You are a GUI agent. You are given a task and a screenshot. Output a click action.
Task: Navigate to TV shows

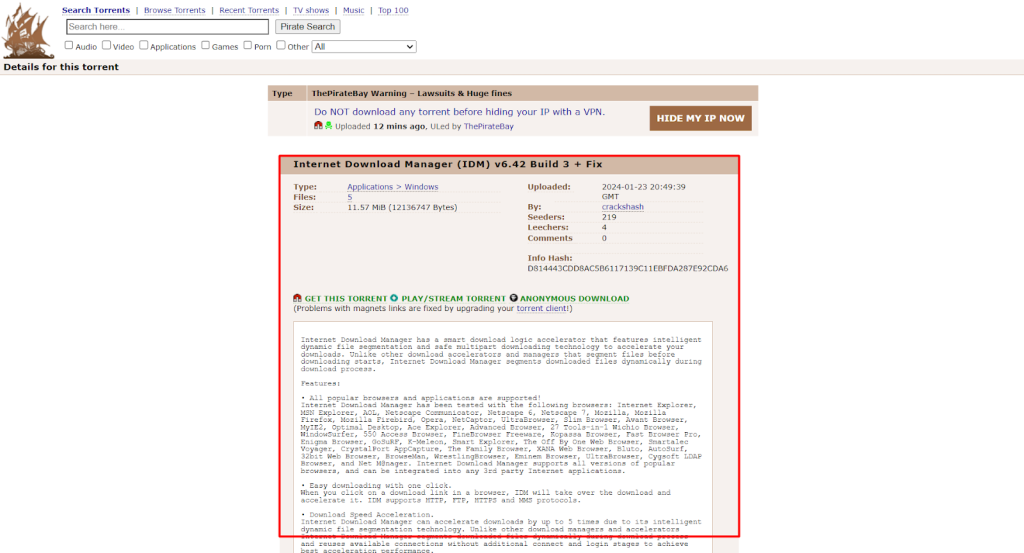click(311, 10)
